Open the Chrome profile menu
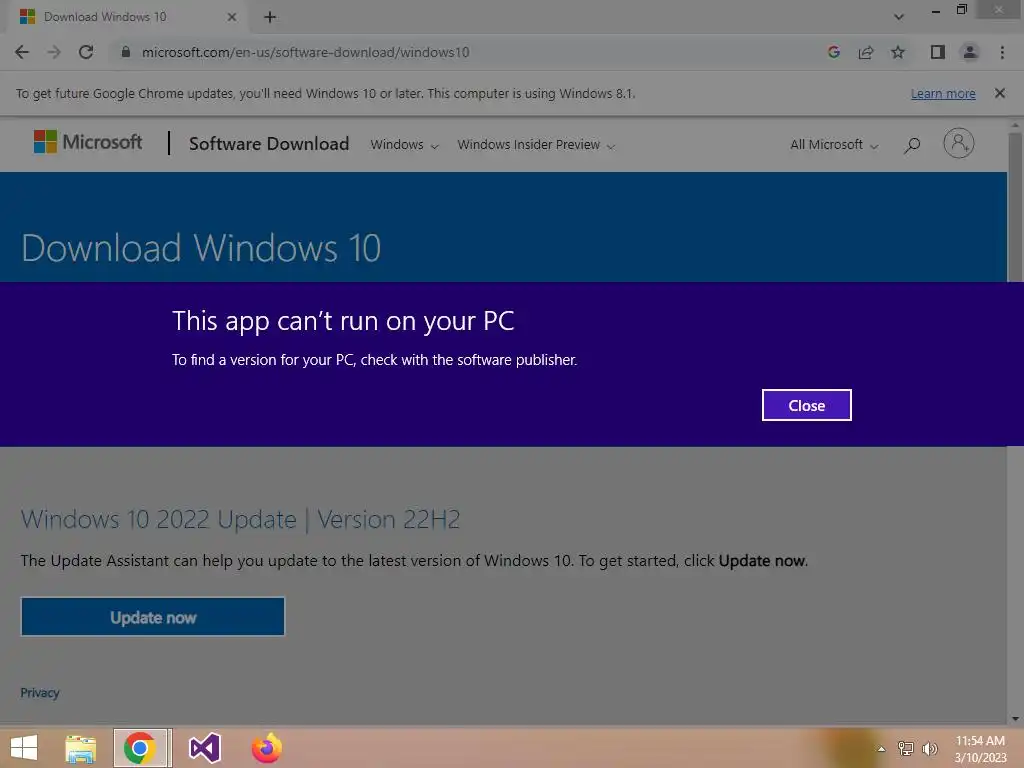Viewport: 1024px width, 768px height. coord(970,52)
